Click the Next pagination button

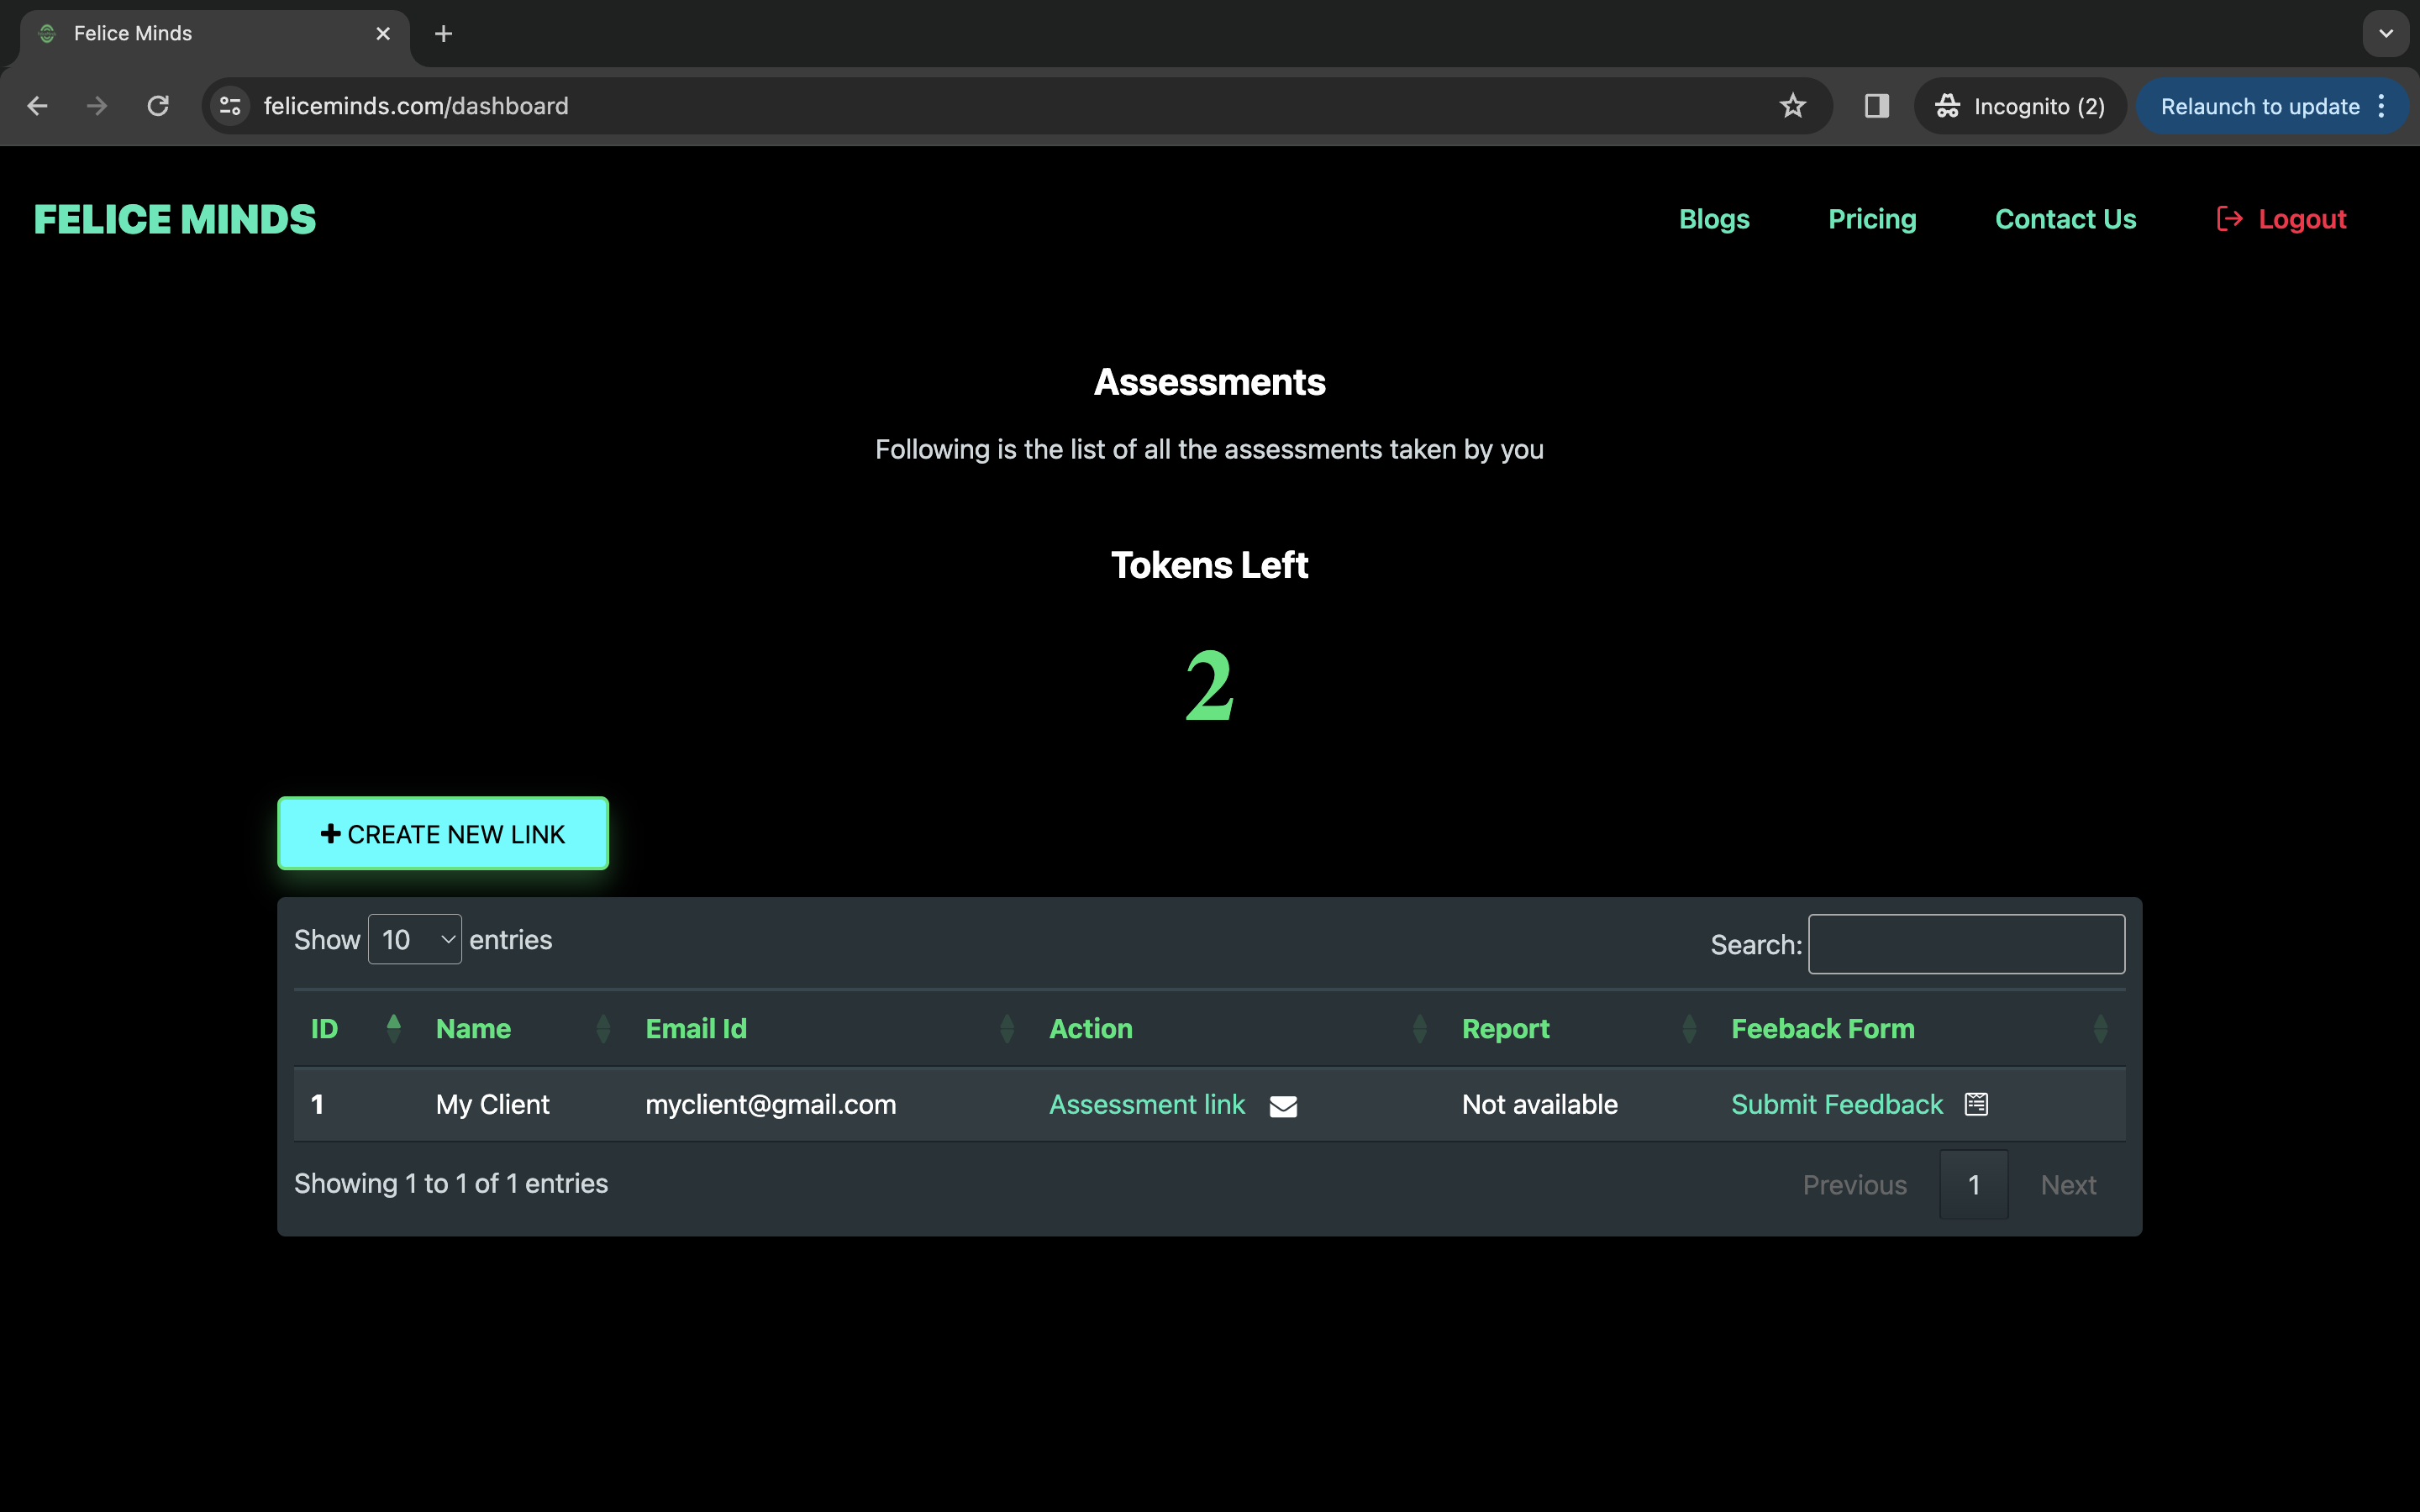click(2070, 1184)
